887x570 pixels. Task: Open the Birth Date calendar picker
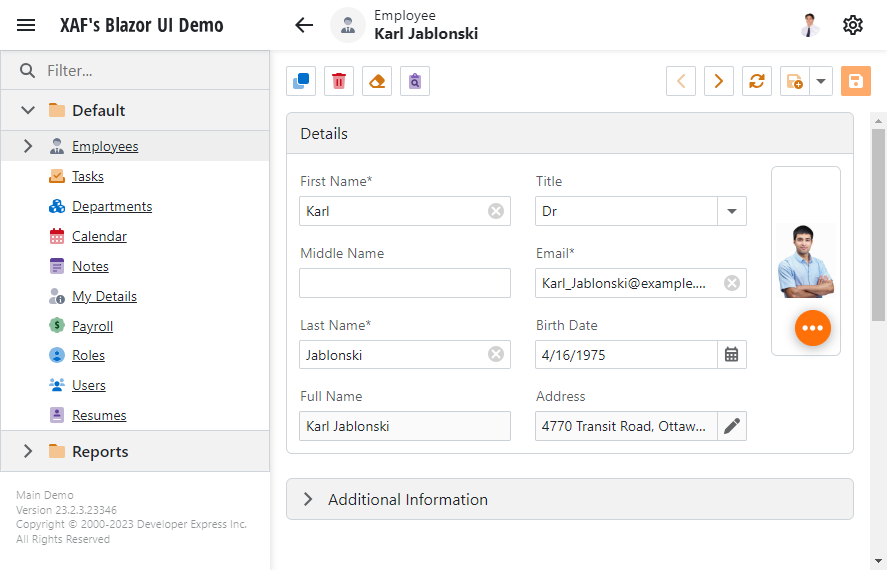point(731,355)
